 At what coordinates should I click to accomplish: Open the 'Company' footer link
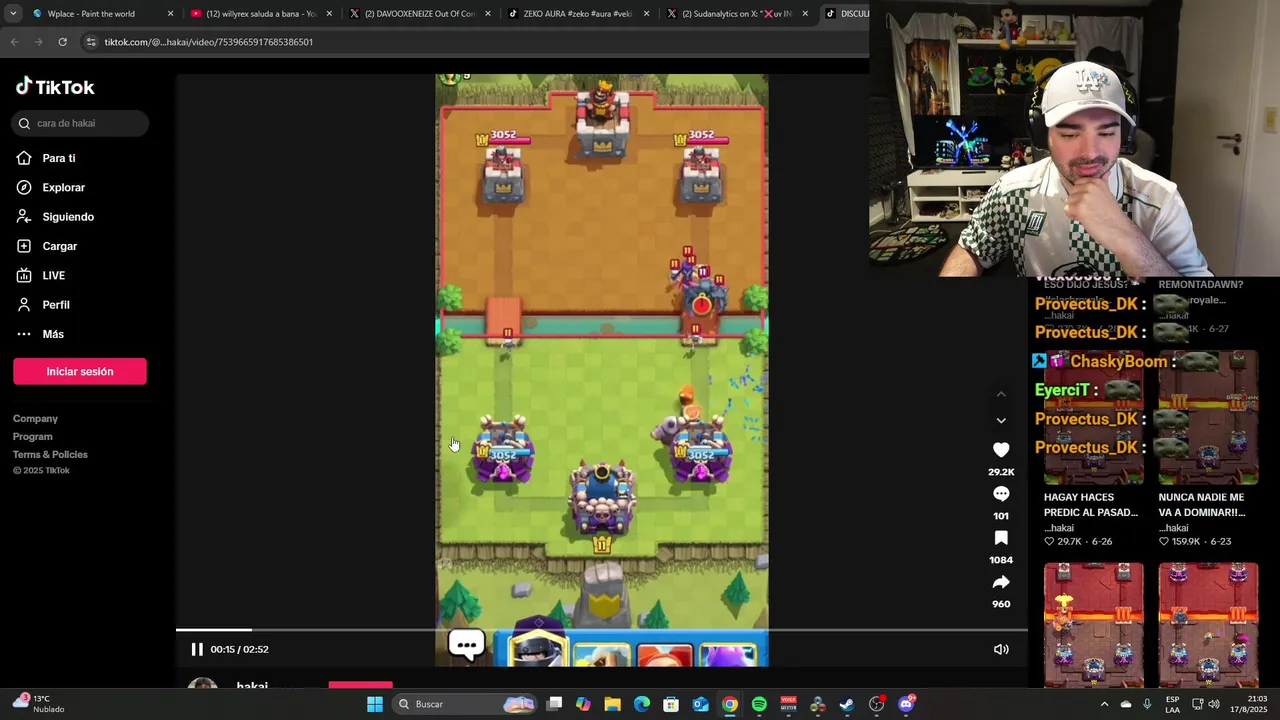click(35, 419)
